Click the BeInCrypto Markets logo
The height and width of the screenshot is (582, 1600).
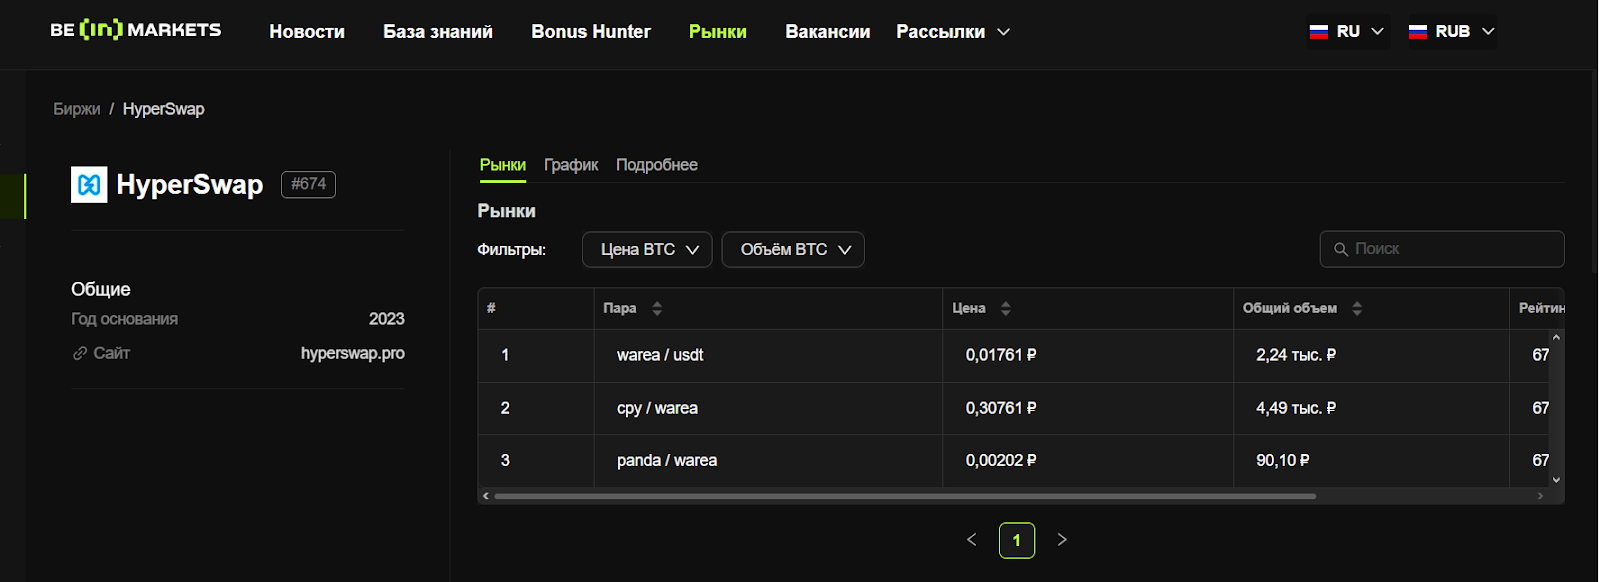point(136,30)
